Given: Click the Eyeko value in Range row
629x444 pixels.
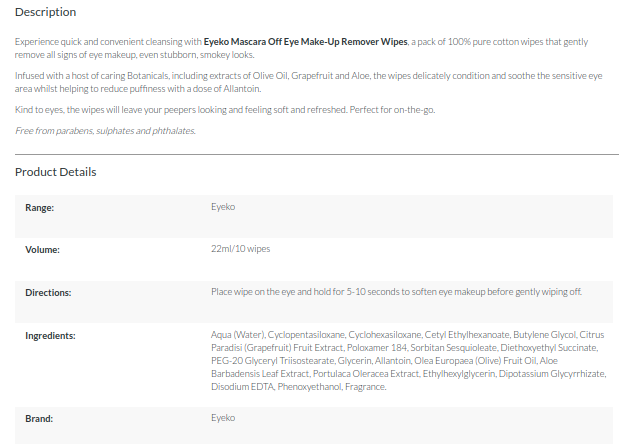Looking at the screenshot, I should coord(223,207).
